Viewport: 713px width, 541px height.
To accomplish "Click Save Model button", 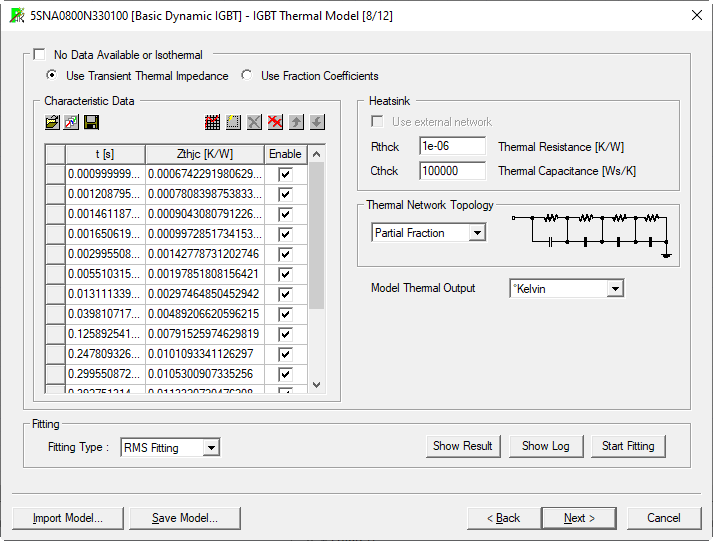I will tap(185, 518).
